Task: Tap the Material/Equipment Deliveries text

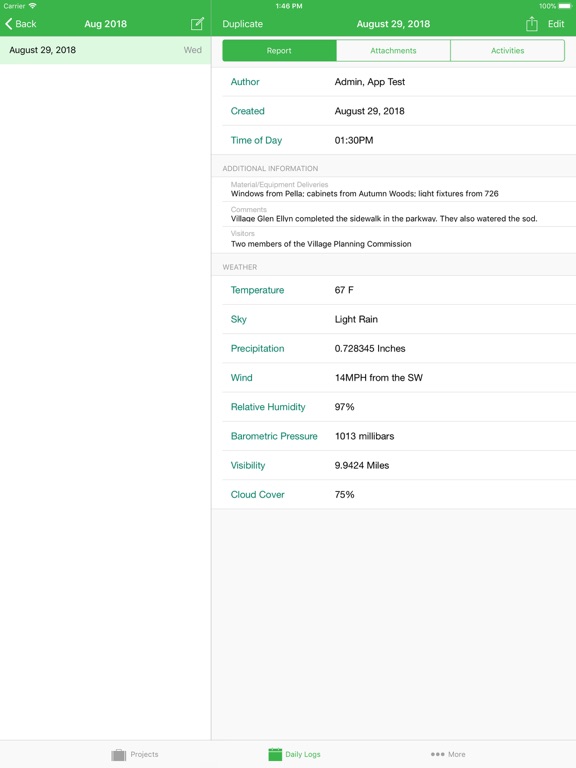Action: 364,193
